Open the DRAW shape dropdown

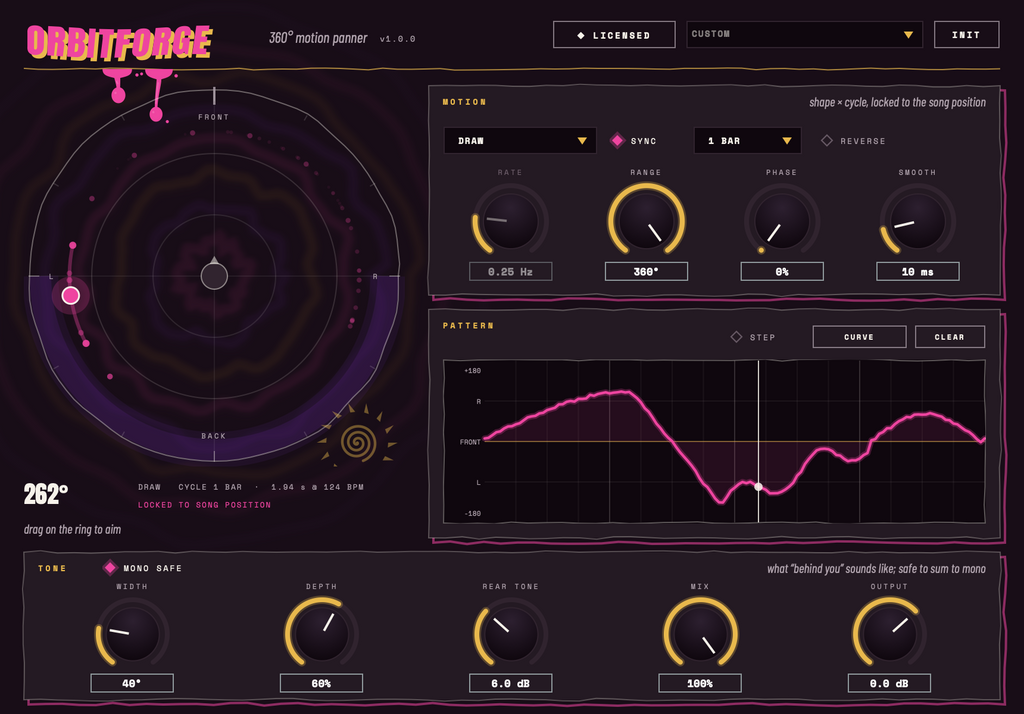coord(520,140)
